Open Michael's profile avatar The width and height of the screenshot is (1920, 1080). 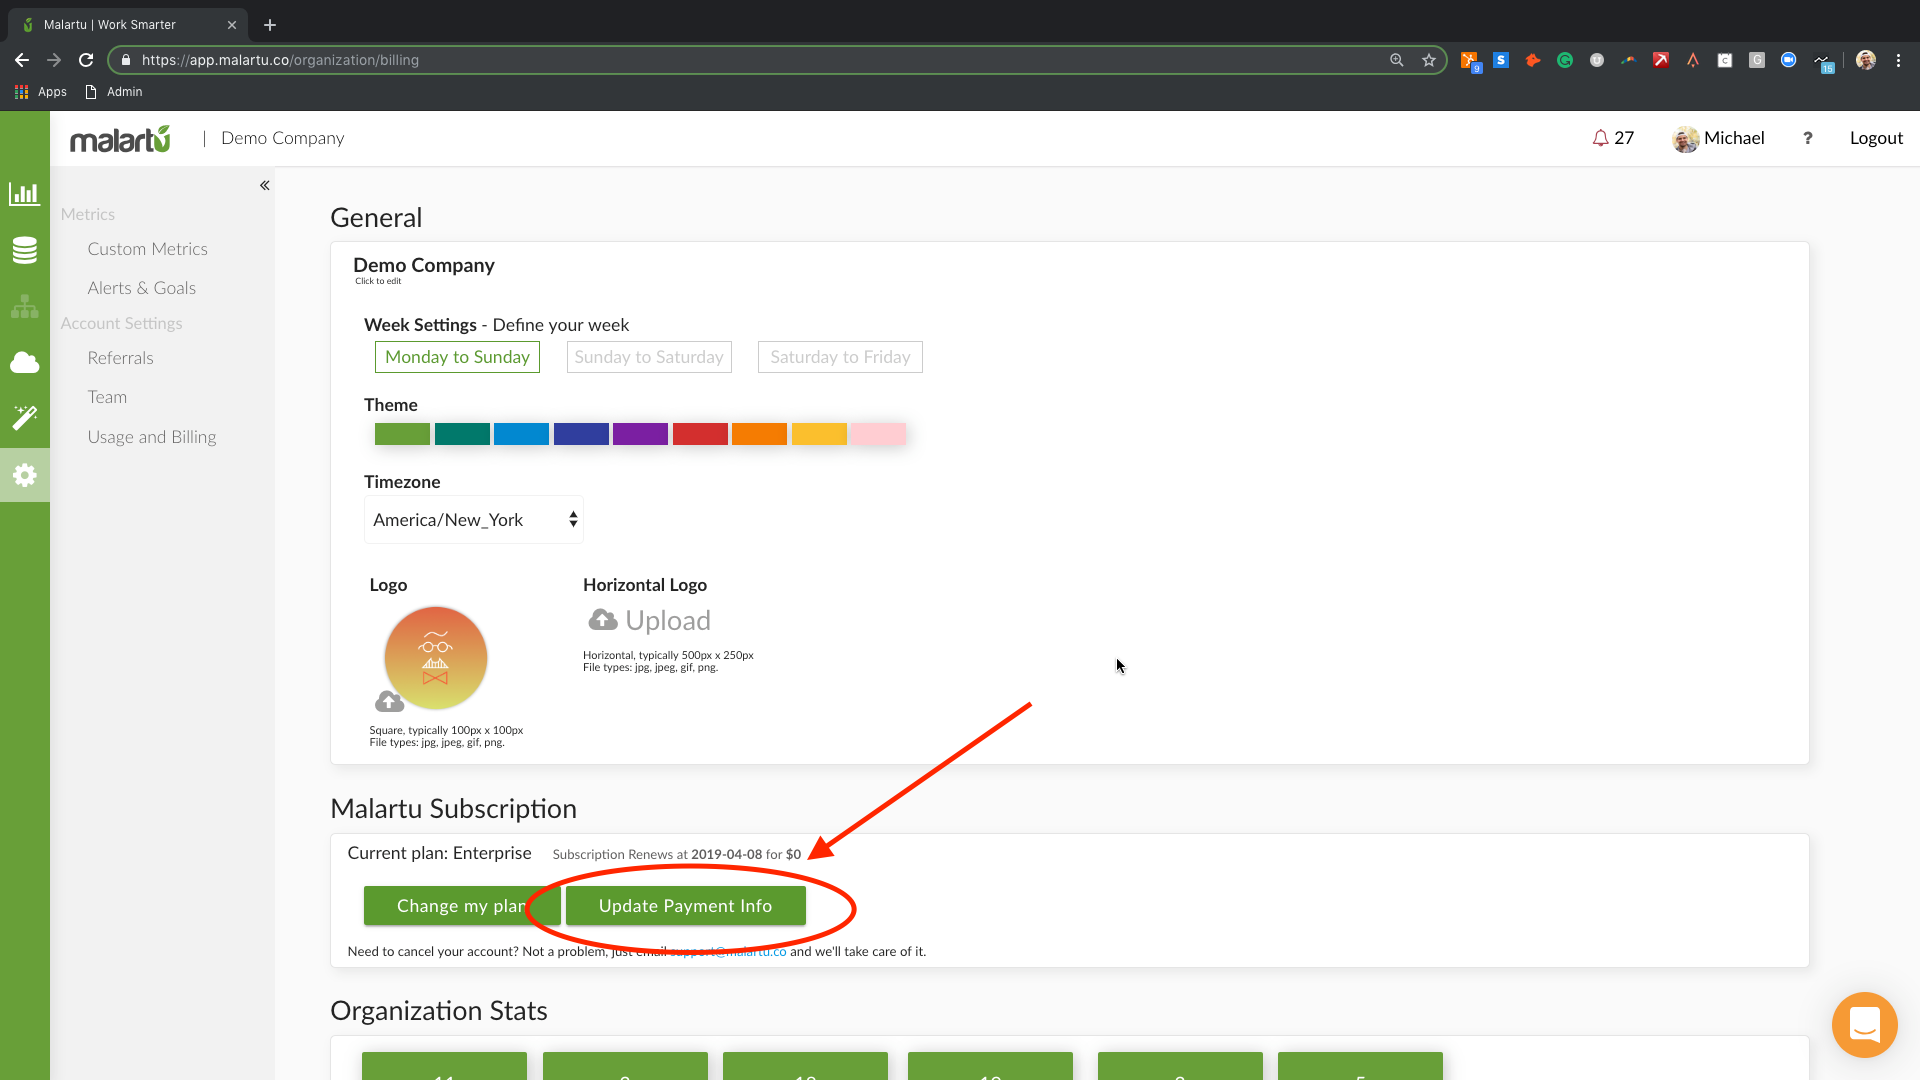tap(1685, 139)
